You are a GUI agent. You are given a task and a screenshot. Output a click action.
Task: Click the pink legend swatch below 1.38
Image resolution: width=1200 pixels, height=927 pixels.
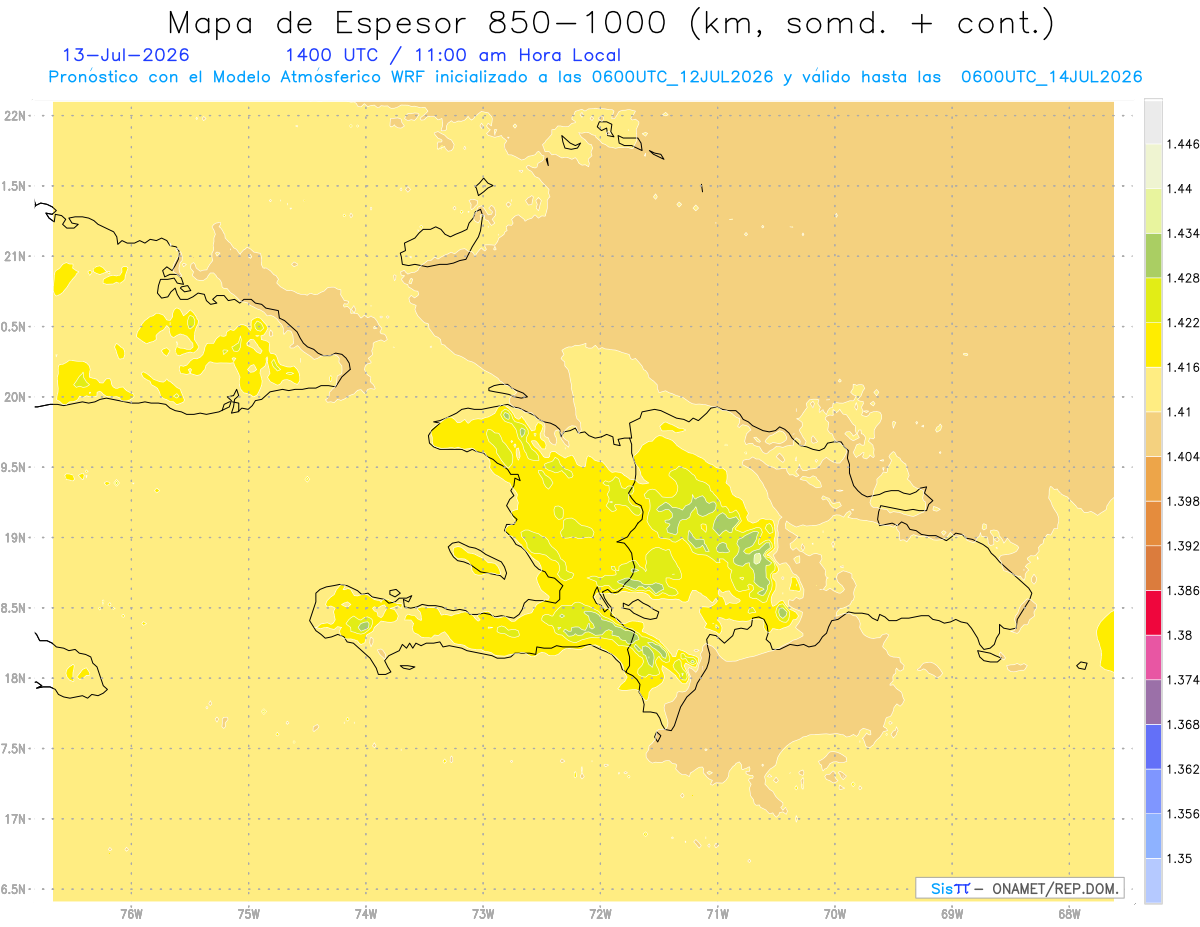1153,657
